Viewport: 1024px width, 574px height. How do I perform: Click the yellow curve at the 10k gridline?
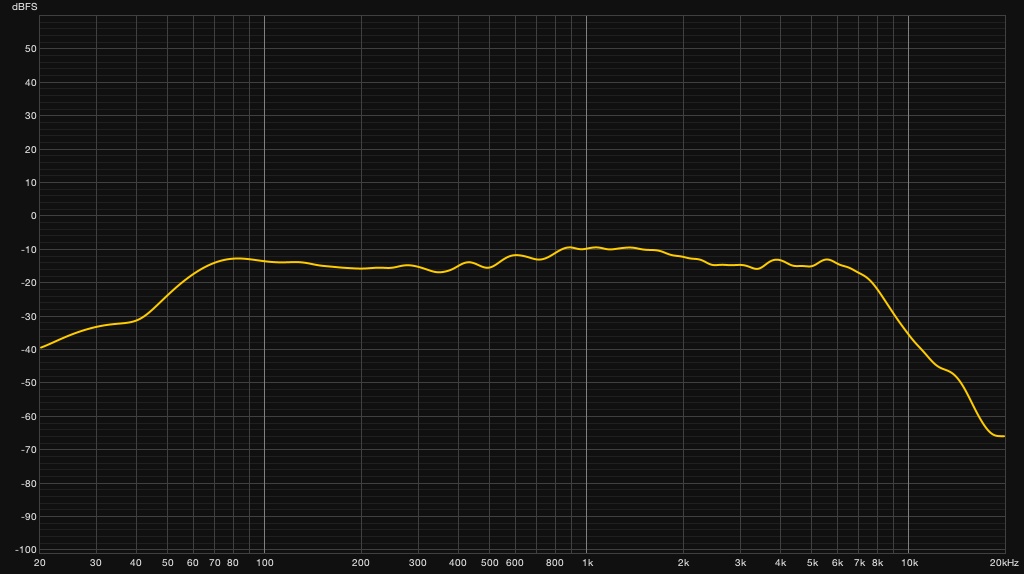point(908,335)
